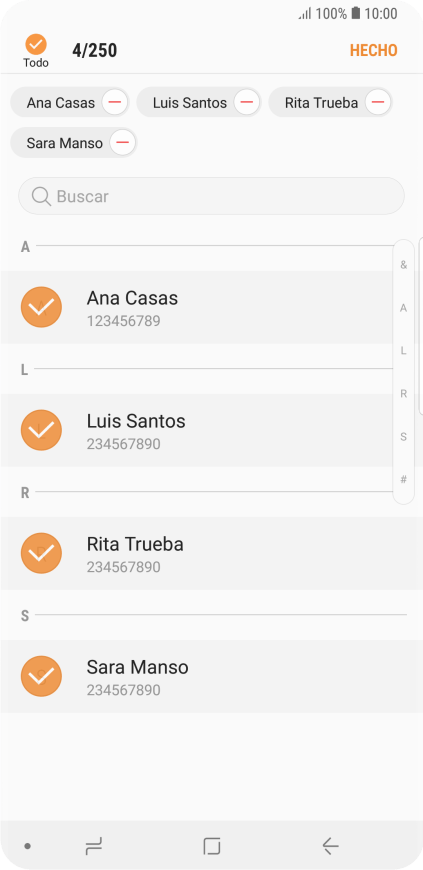Remove Rita Trueba chip with minus icon
Viewport: 423px width, 870px height.
(x=378, y=103)
